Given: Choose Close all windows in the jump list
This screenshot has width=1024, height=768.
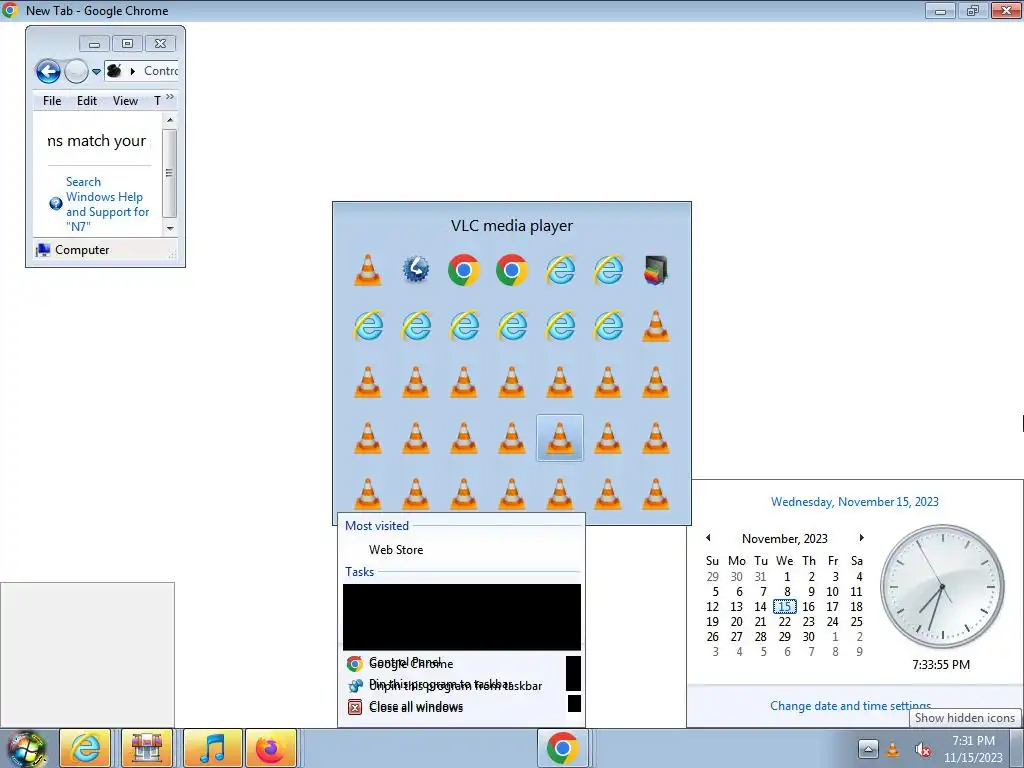Looking at the screenshot, I should point(415,707).
